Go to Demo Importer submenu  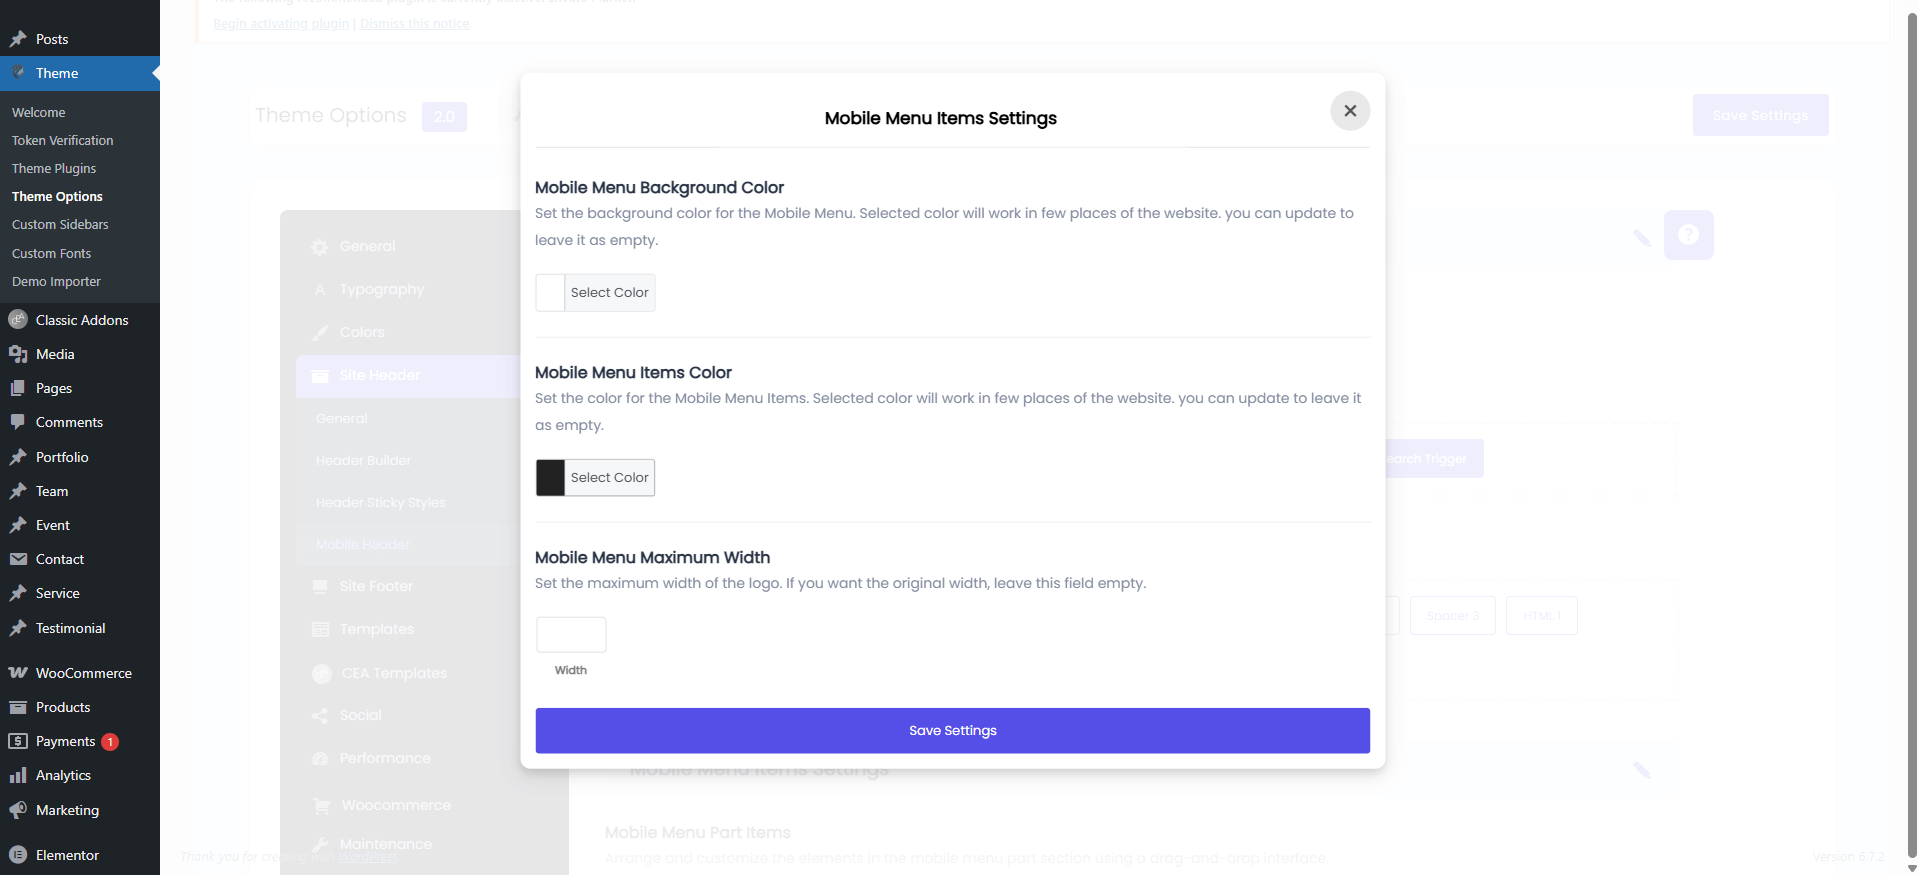coord(56,282)
